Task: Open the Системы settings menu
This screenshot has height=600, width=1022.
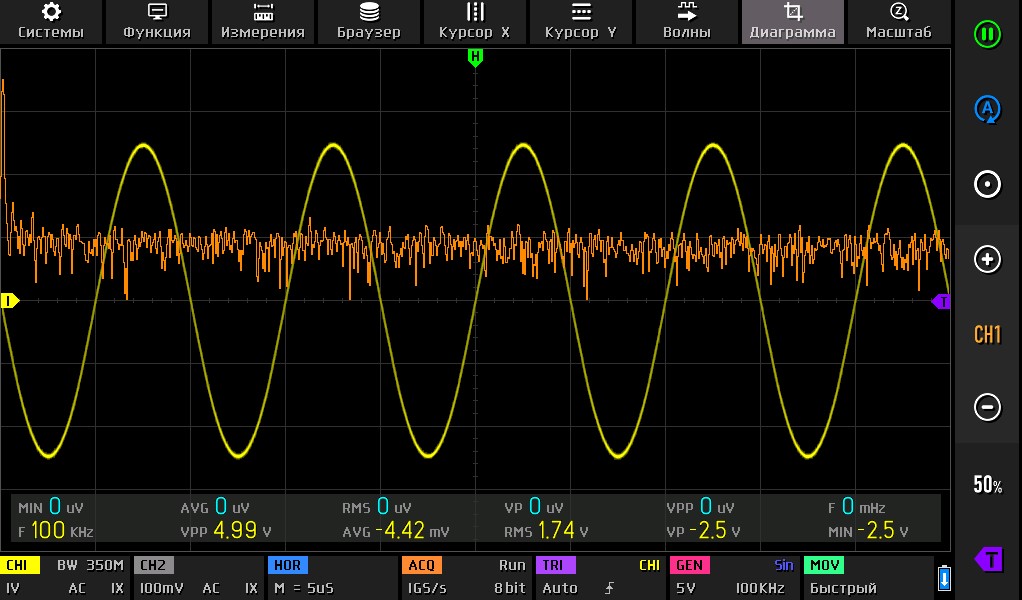Action: [x=51, y=21]
